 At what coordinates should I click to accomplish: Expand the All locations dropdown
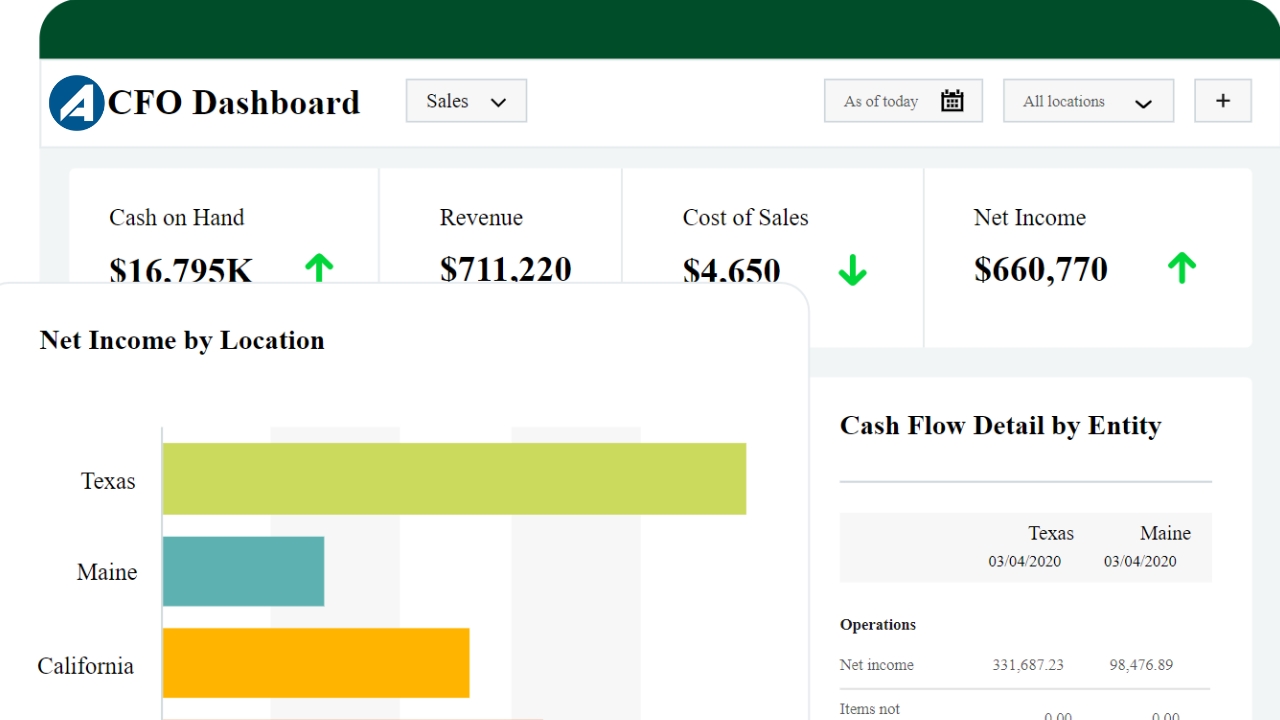[1088, 101]
